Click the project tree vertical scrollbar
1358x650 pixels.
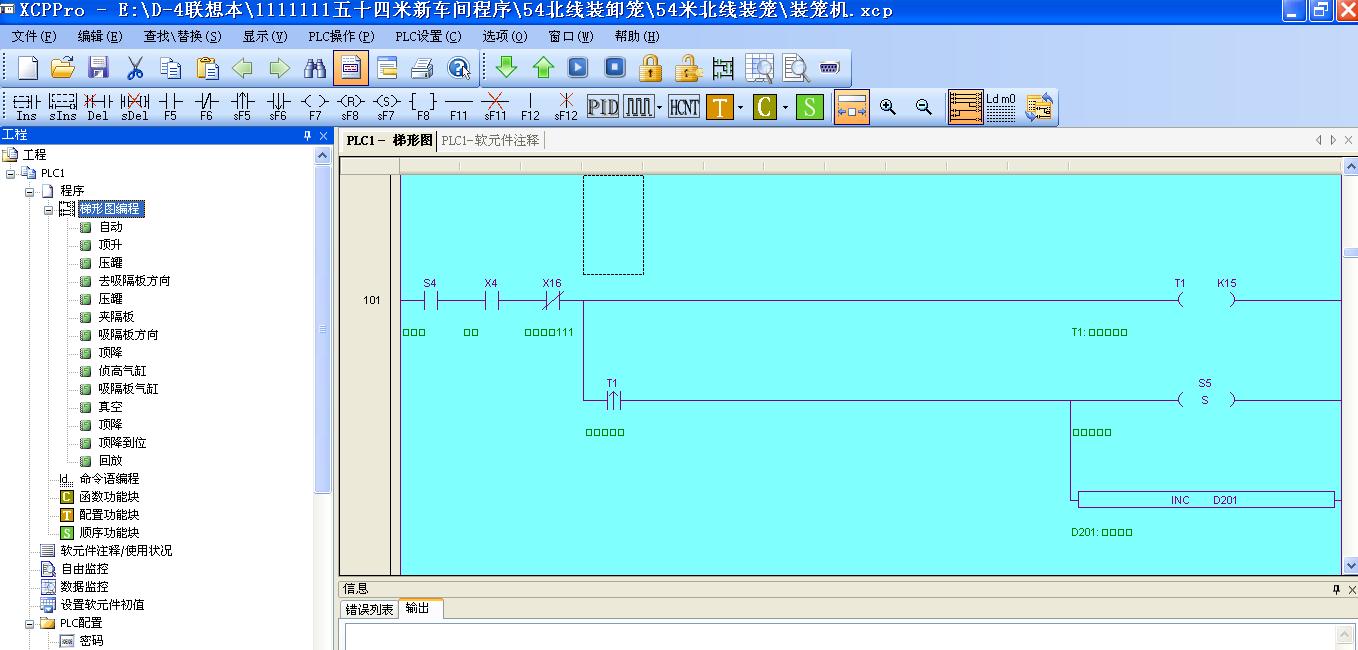tap(322, 330)
